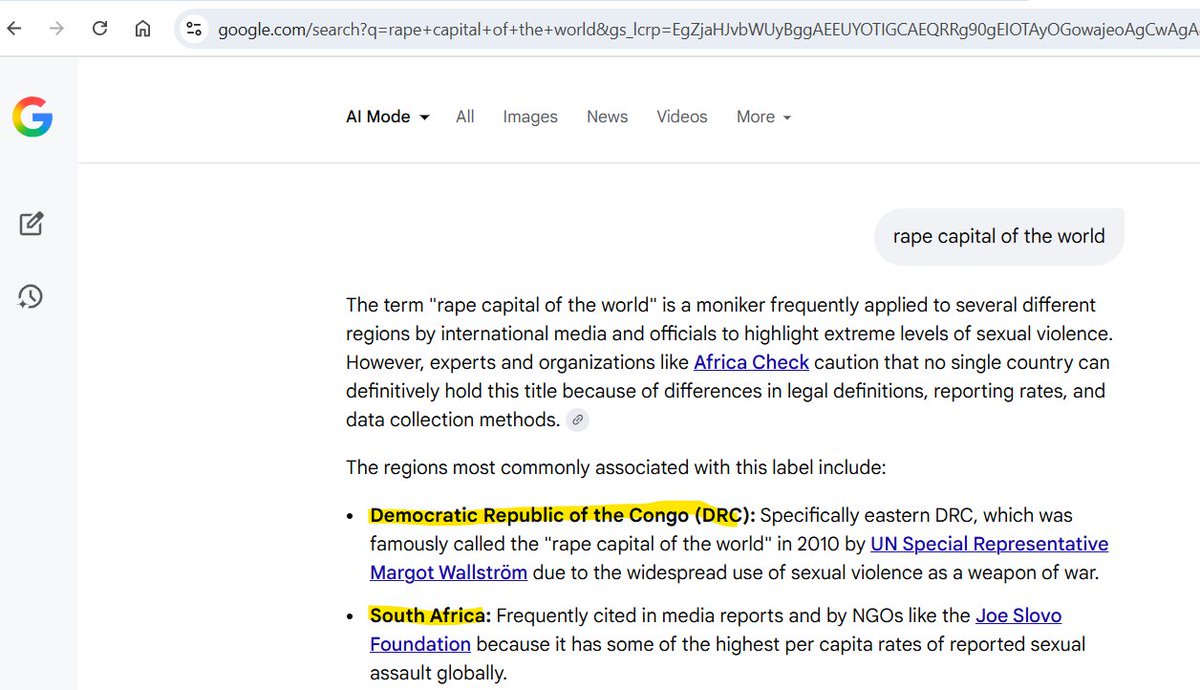Expand the More dropdown menu
Image resolution: width=1200 pixels, height=690 pixels.
(x=764, y=117)
